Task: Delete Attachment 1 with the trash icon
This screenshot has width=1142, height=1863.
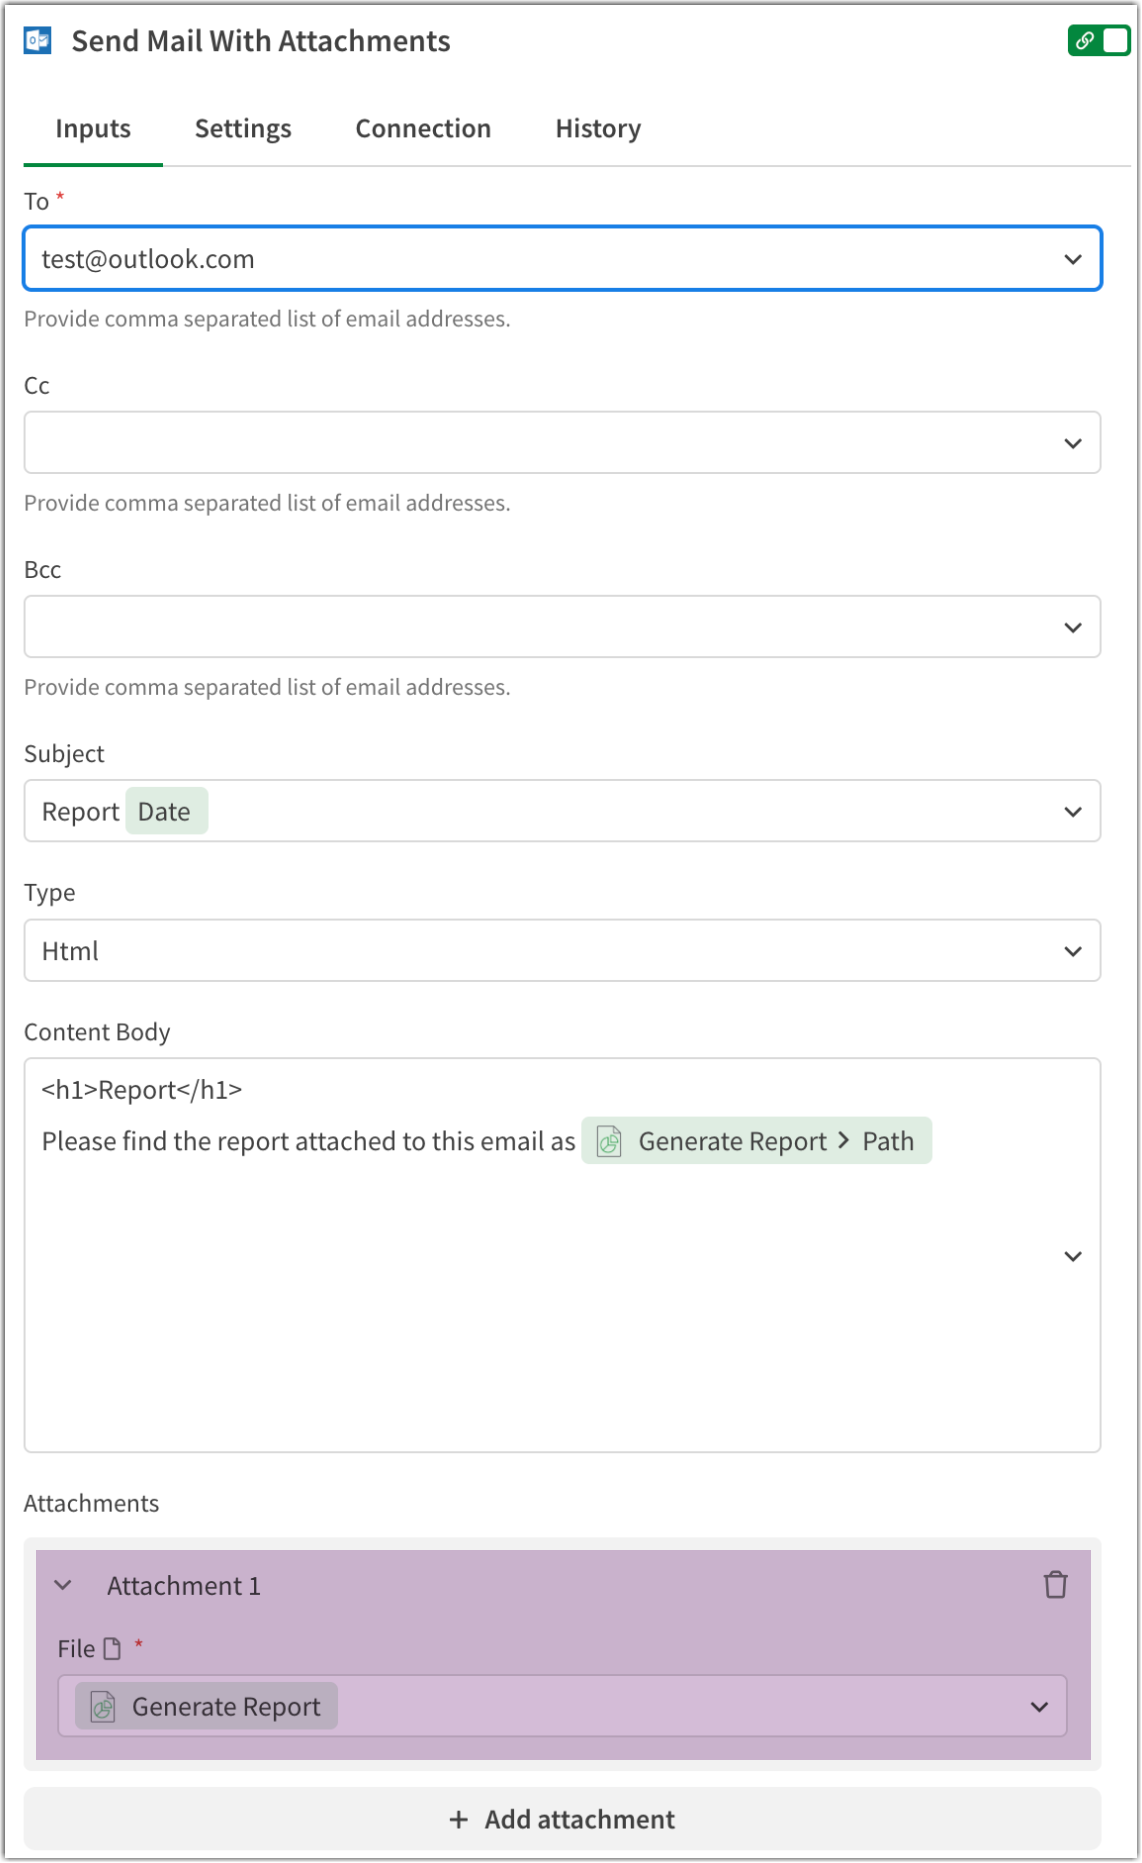Action: coord(1055,1585)
